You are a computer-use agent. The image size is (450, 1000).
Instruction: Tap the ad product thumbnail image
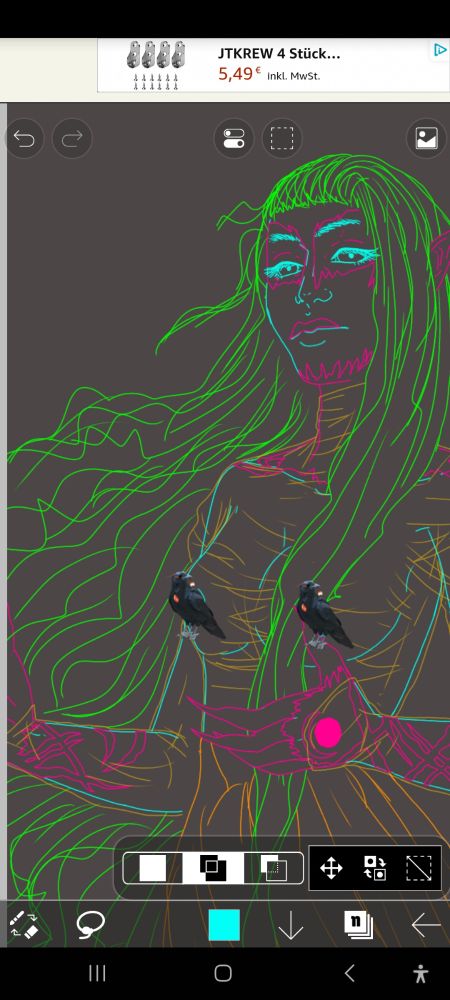tap(156, 65)
